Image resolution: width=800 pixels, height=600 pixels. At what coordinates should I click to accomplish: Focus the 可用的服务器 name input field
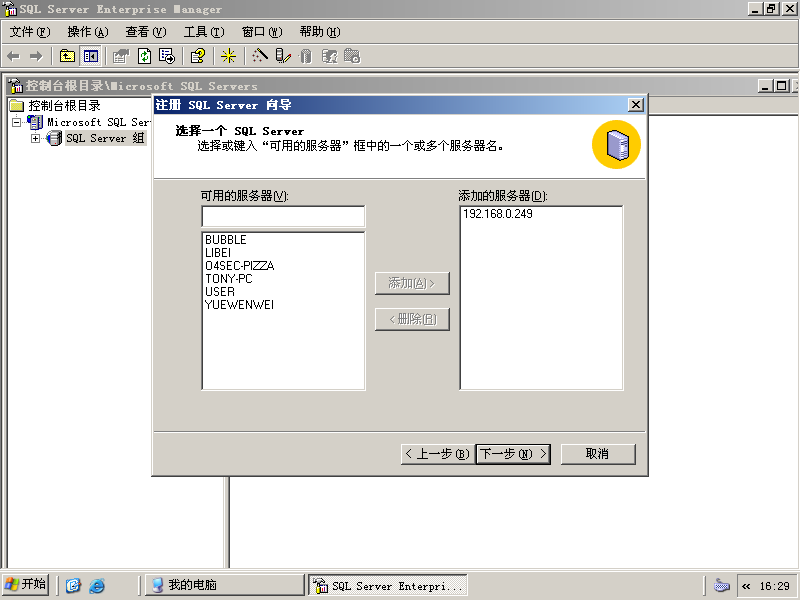[283, 216]
